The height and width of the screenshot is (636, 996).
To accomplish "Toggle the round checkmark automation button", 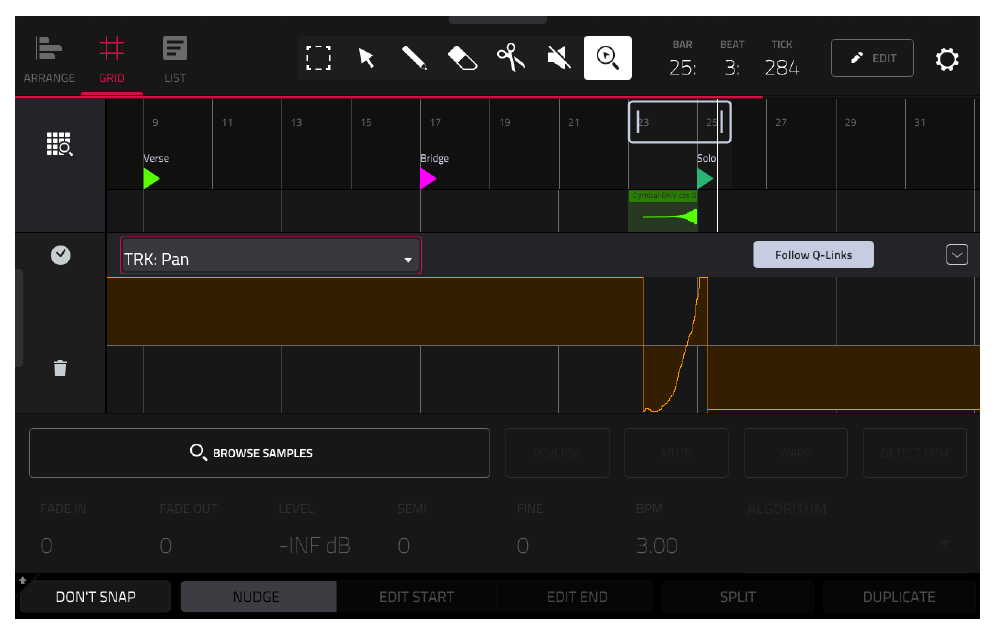I will (x=60, y=255).
